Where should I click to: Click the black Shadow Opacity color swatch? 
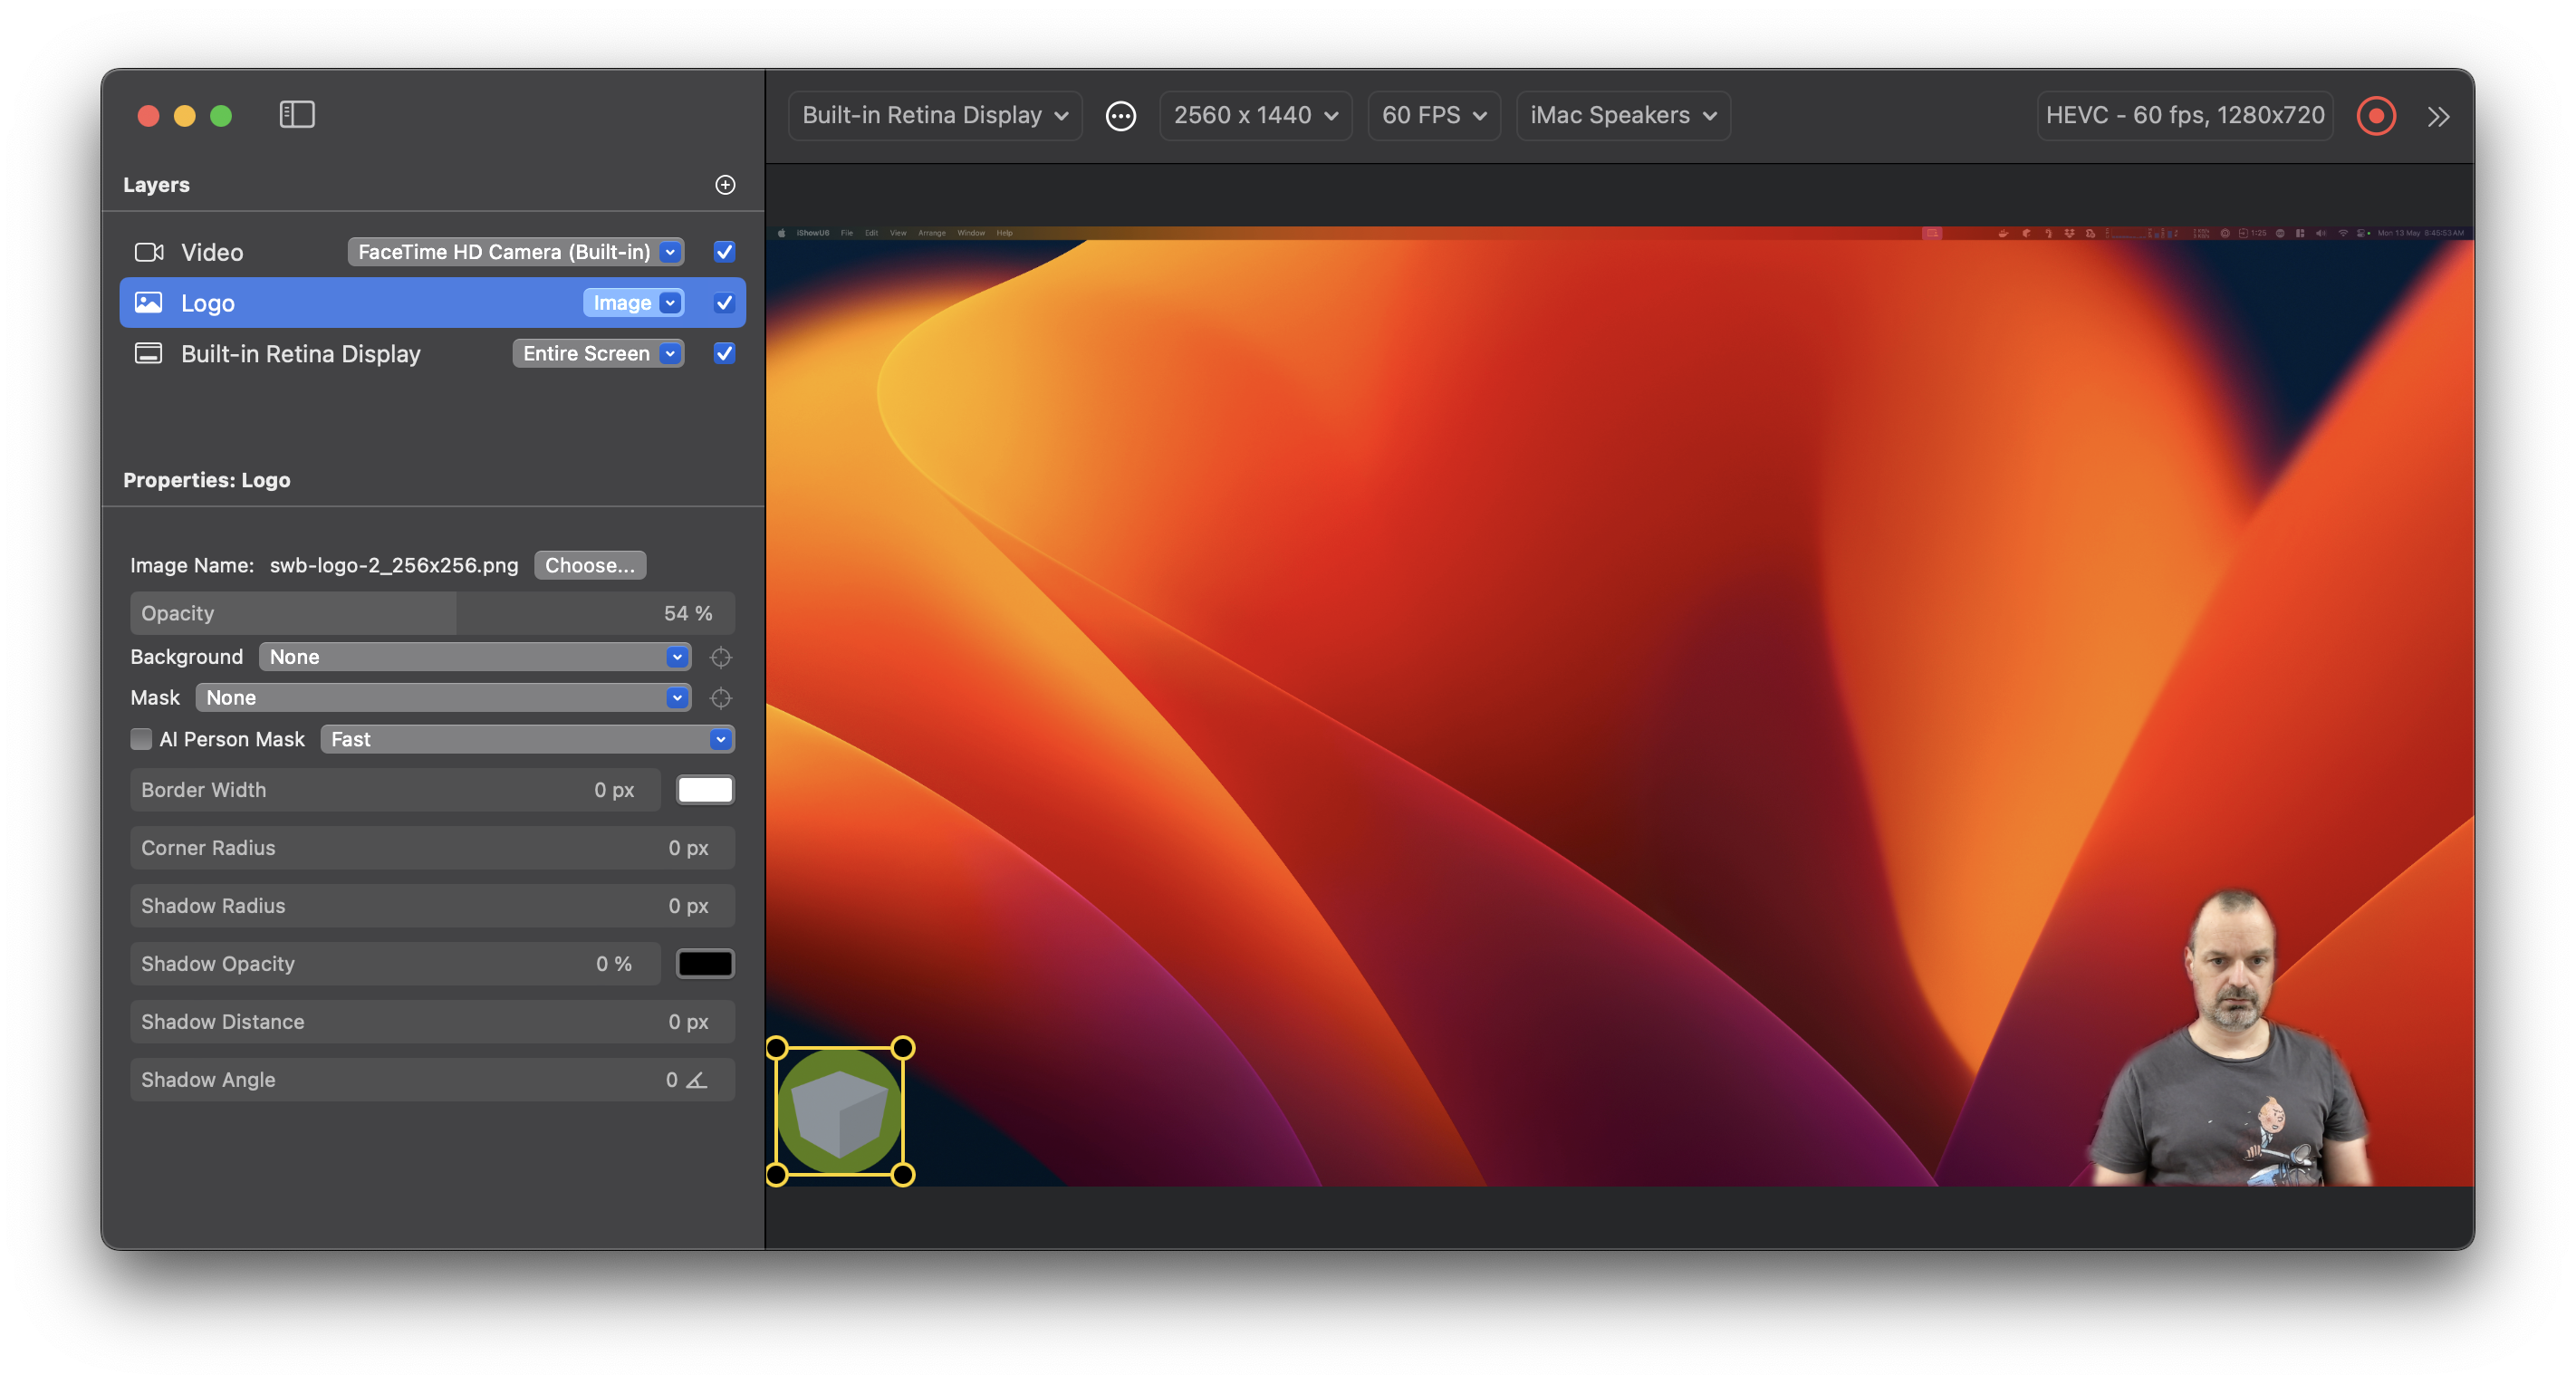(x=704, y=964)
